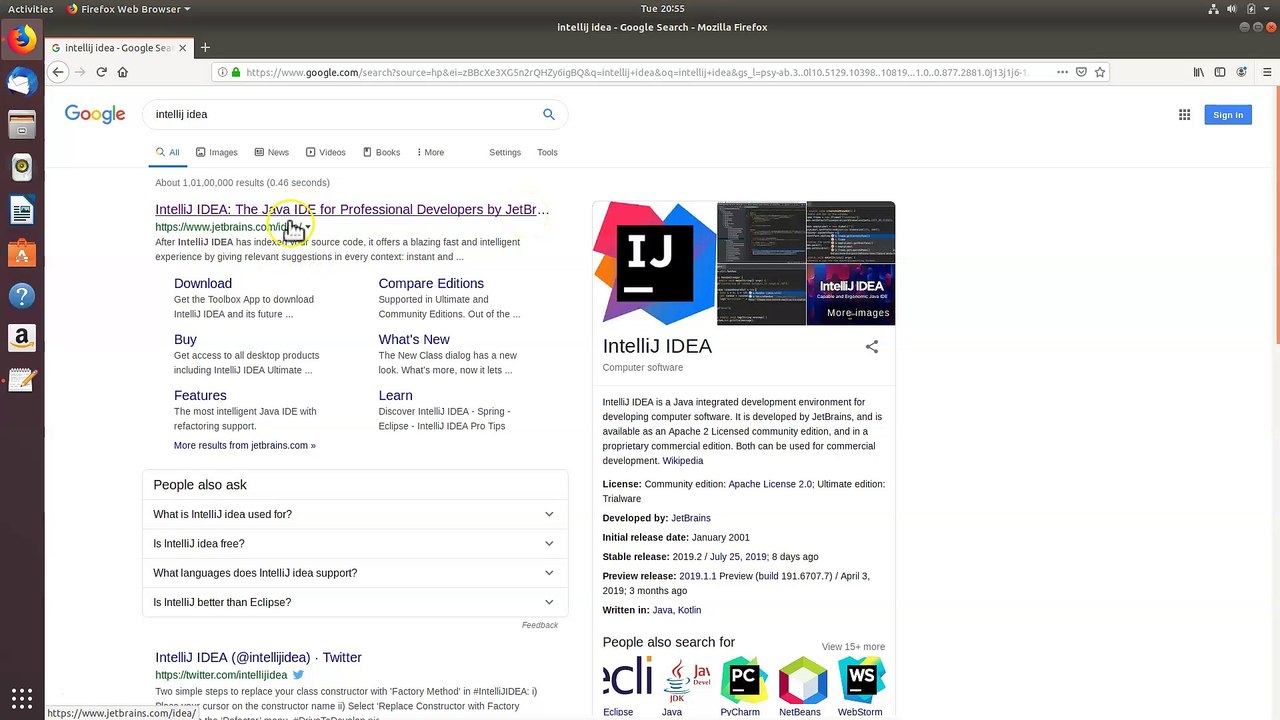Open the network status indicator

(x=1213, y=9)
